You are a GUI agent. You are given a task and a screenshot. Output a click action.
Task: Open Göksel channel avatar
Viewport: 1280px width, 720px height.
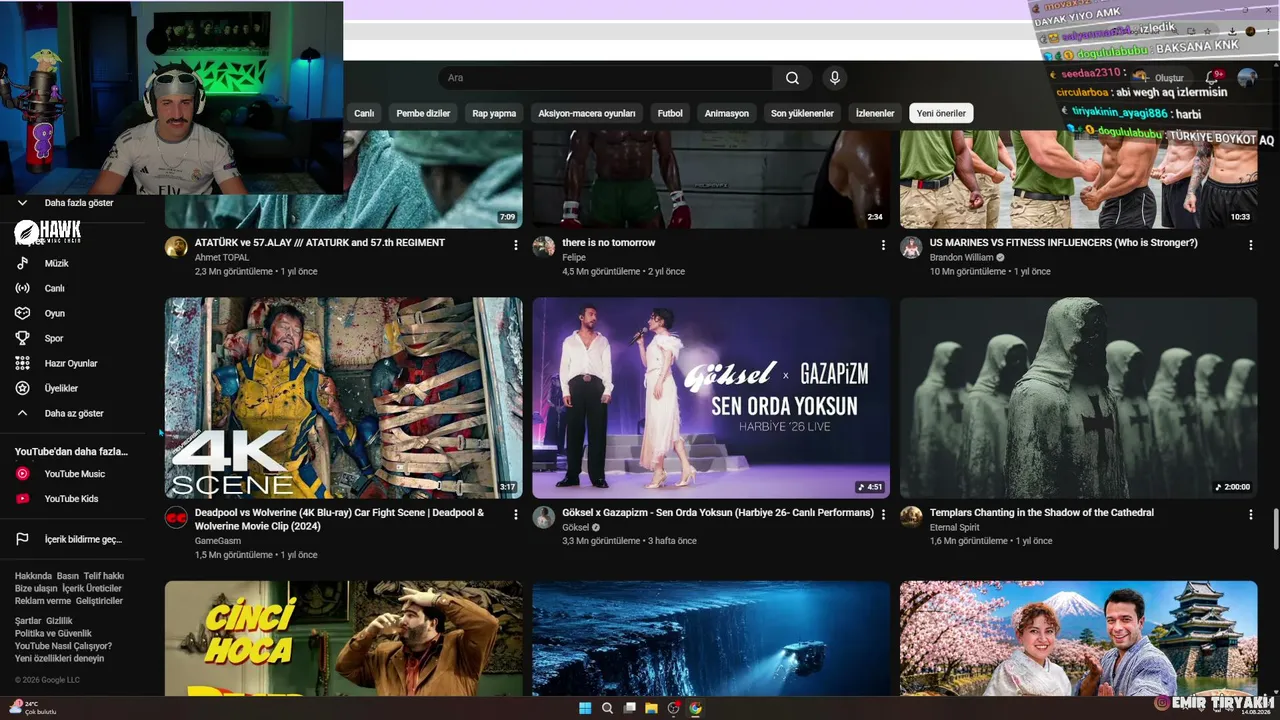(x=543, y=517)
